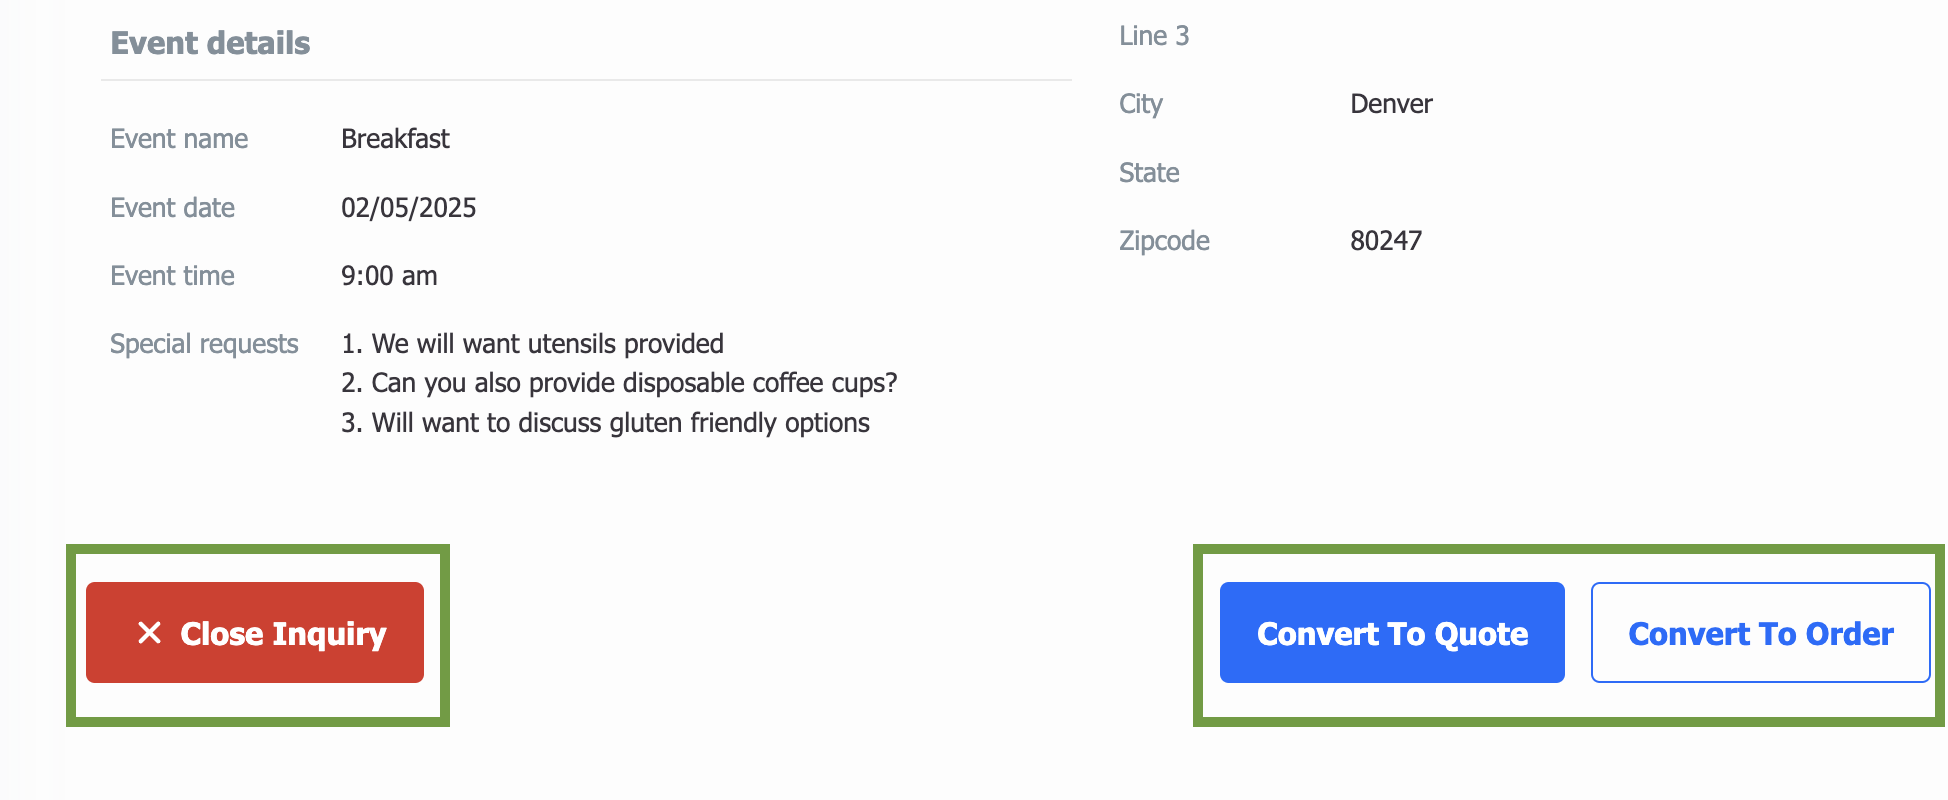Click the Line 3 address label

coord(1154,36)
